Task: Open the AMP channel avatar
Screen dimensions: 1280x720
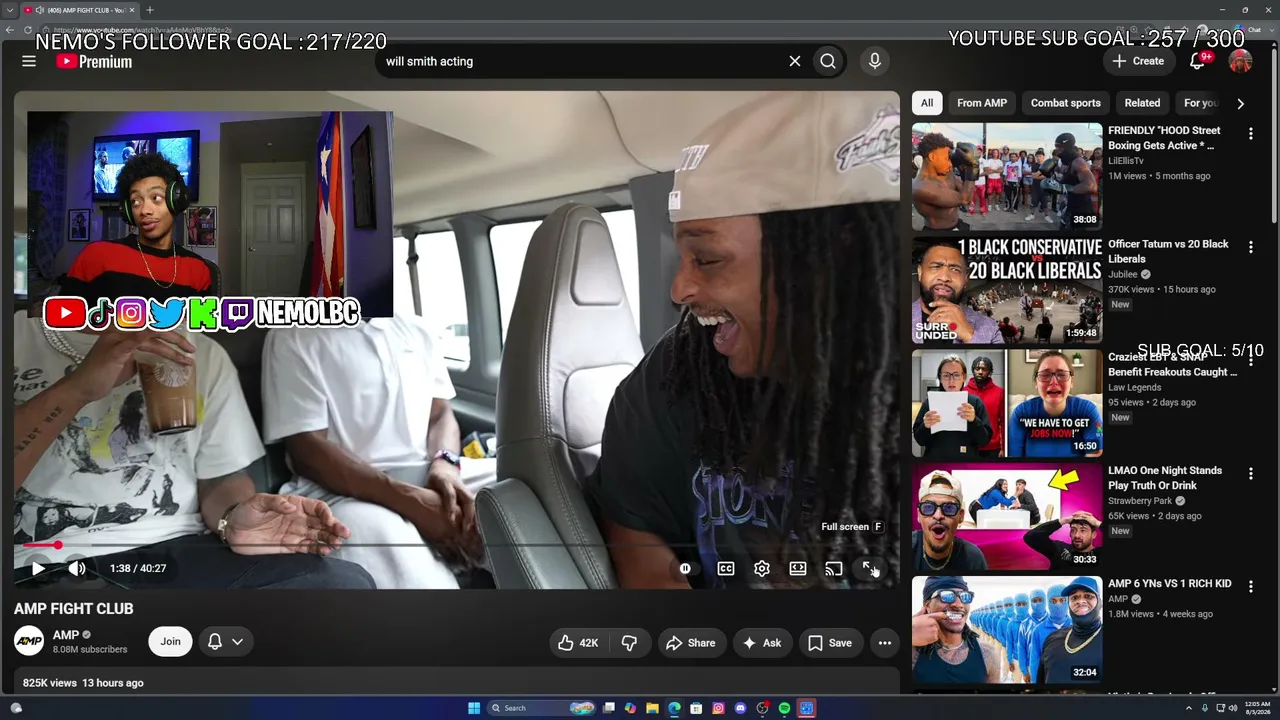Action: pos(29,641)
